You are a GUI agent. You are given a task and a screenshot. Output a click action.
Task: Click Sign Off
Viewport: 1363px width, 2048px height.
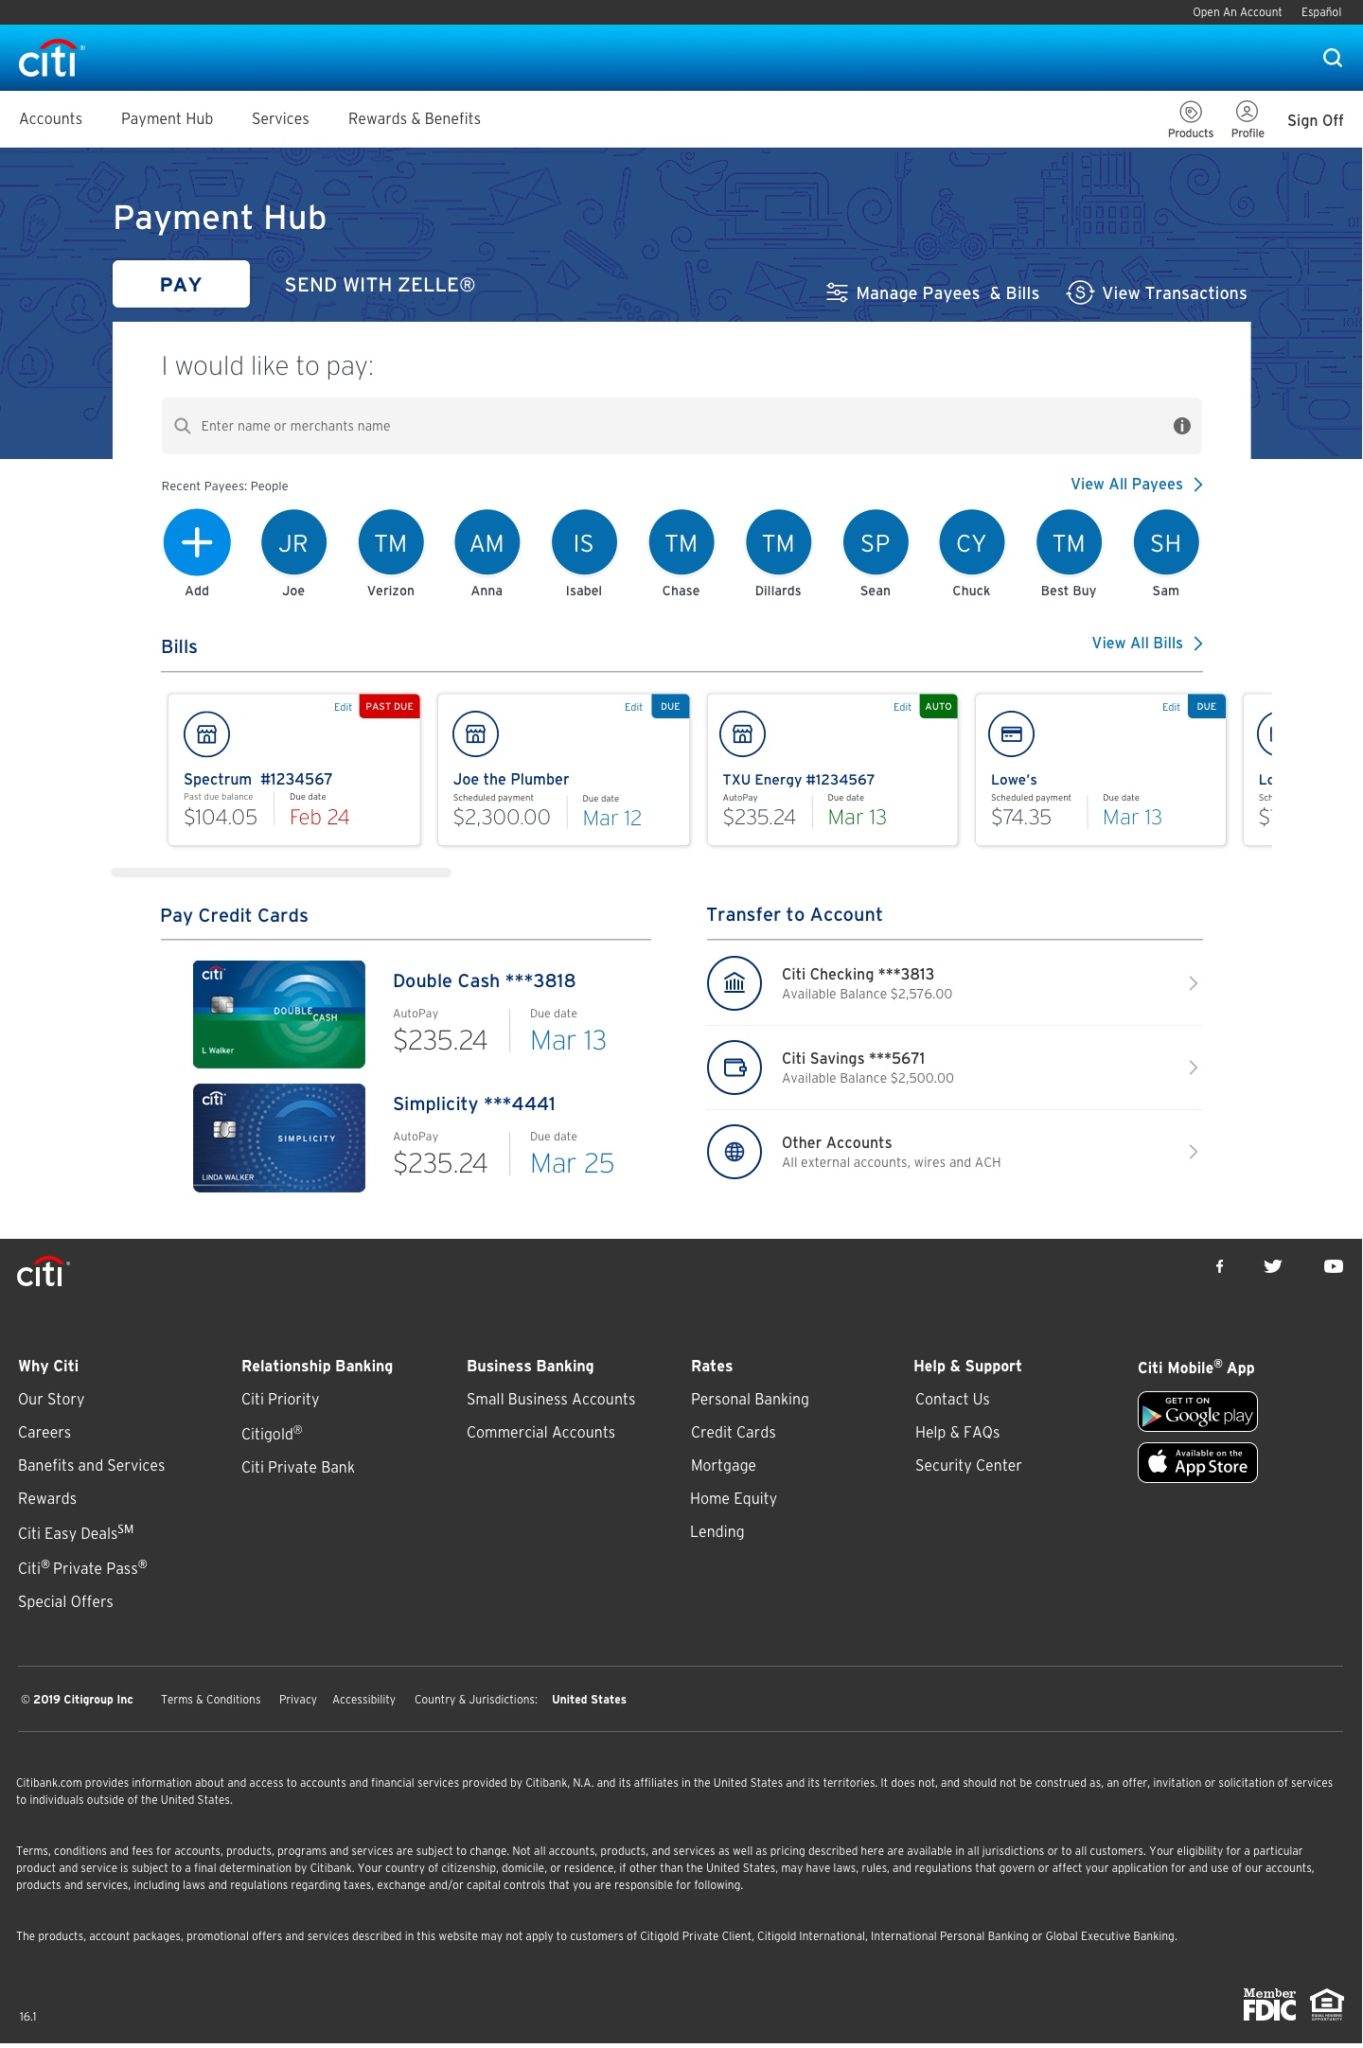point(1314,120)
